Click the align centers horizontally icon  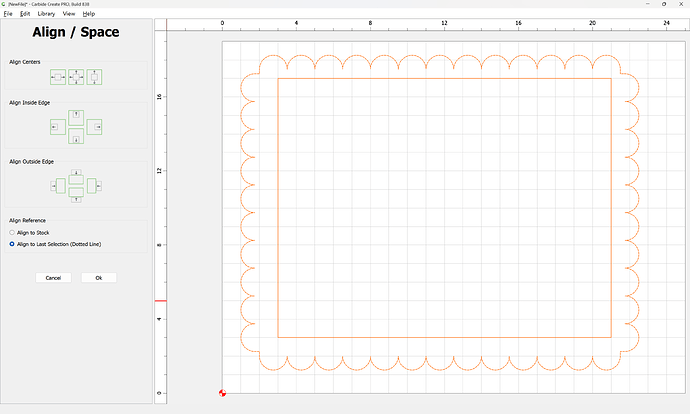pyautogui.click(x=57, y=77)
